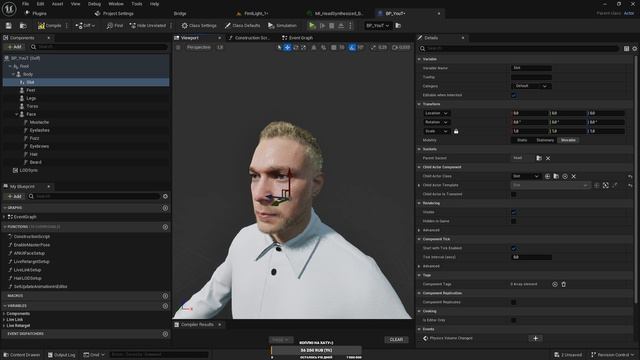Open the Tools menu

click(x=137, y=4)
